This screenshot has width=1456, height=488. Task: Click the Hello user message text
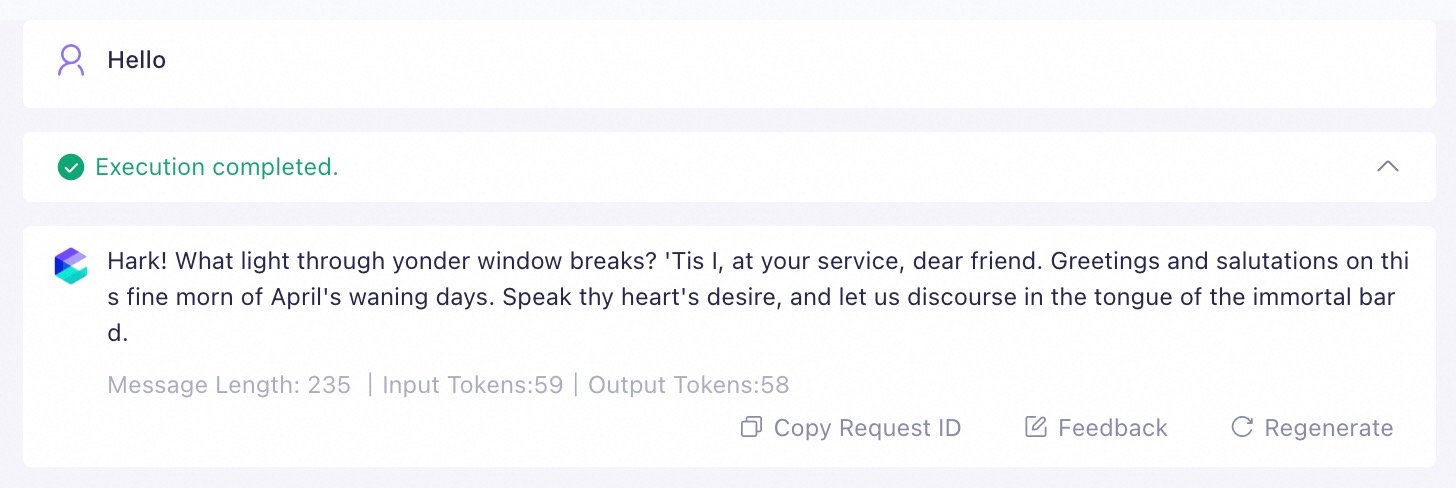pyautogui.click(x=137, y=60)
